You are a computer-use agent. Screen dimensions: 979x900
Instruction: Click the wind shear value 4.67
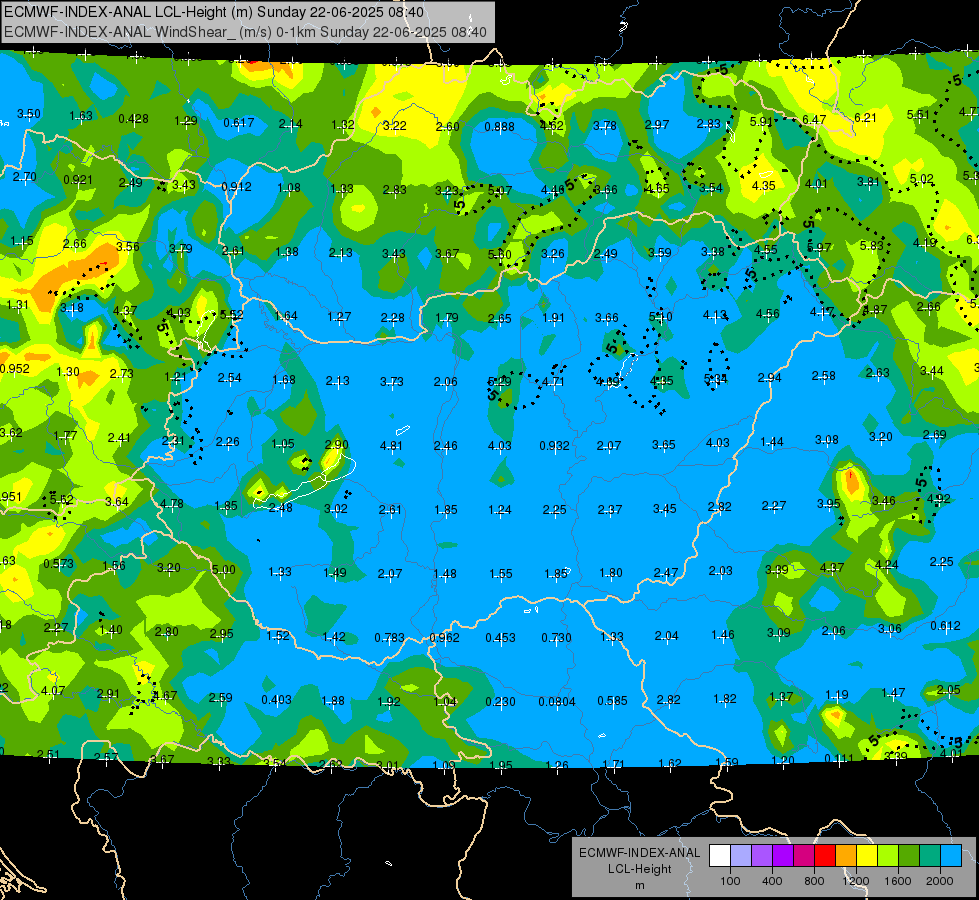point(165,696)
